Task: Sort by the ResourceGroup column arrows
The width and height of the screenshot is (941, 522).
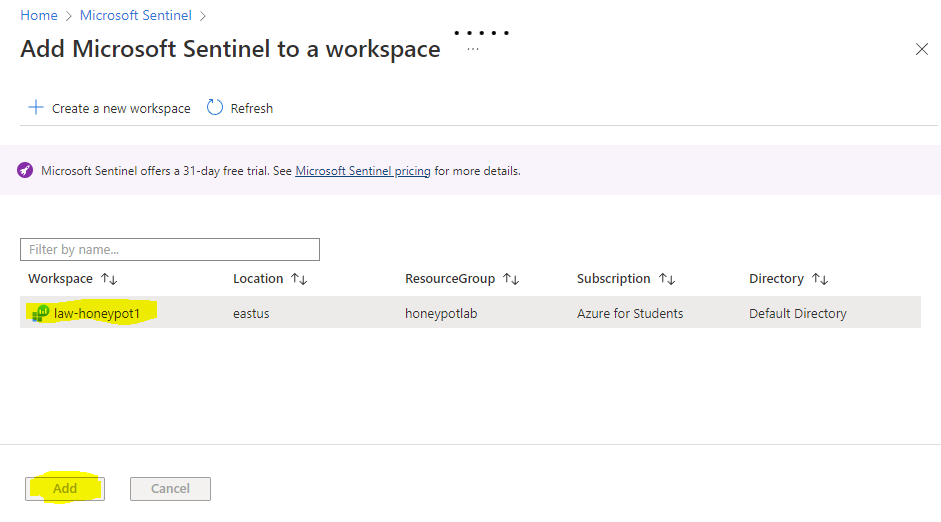Action: (511, 279)
